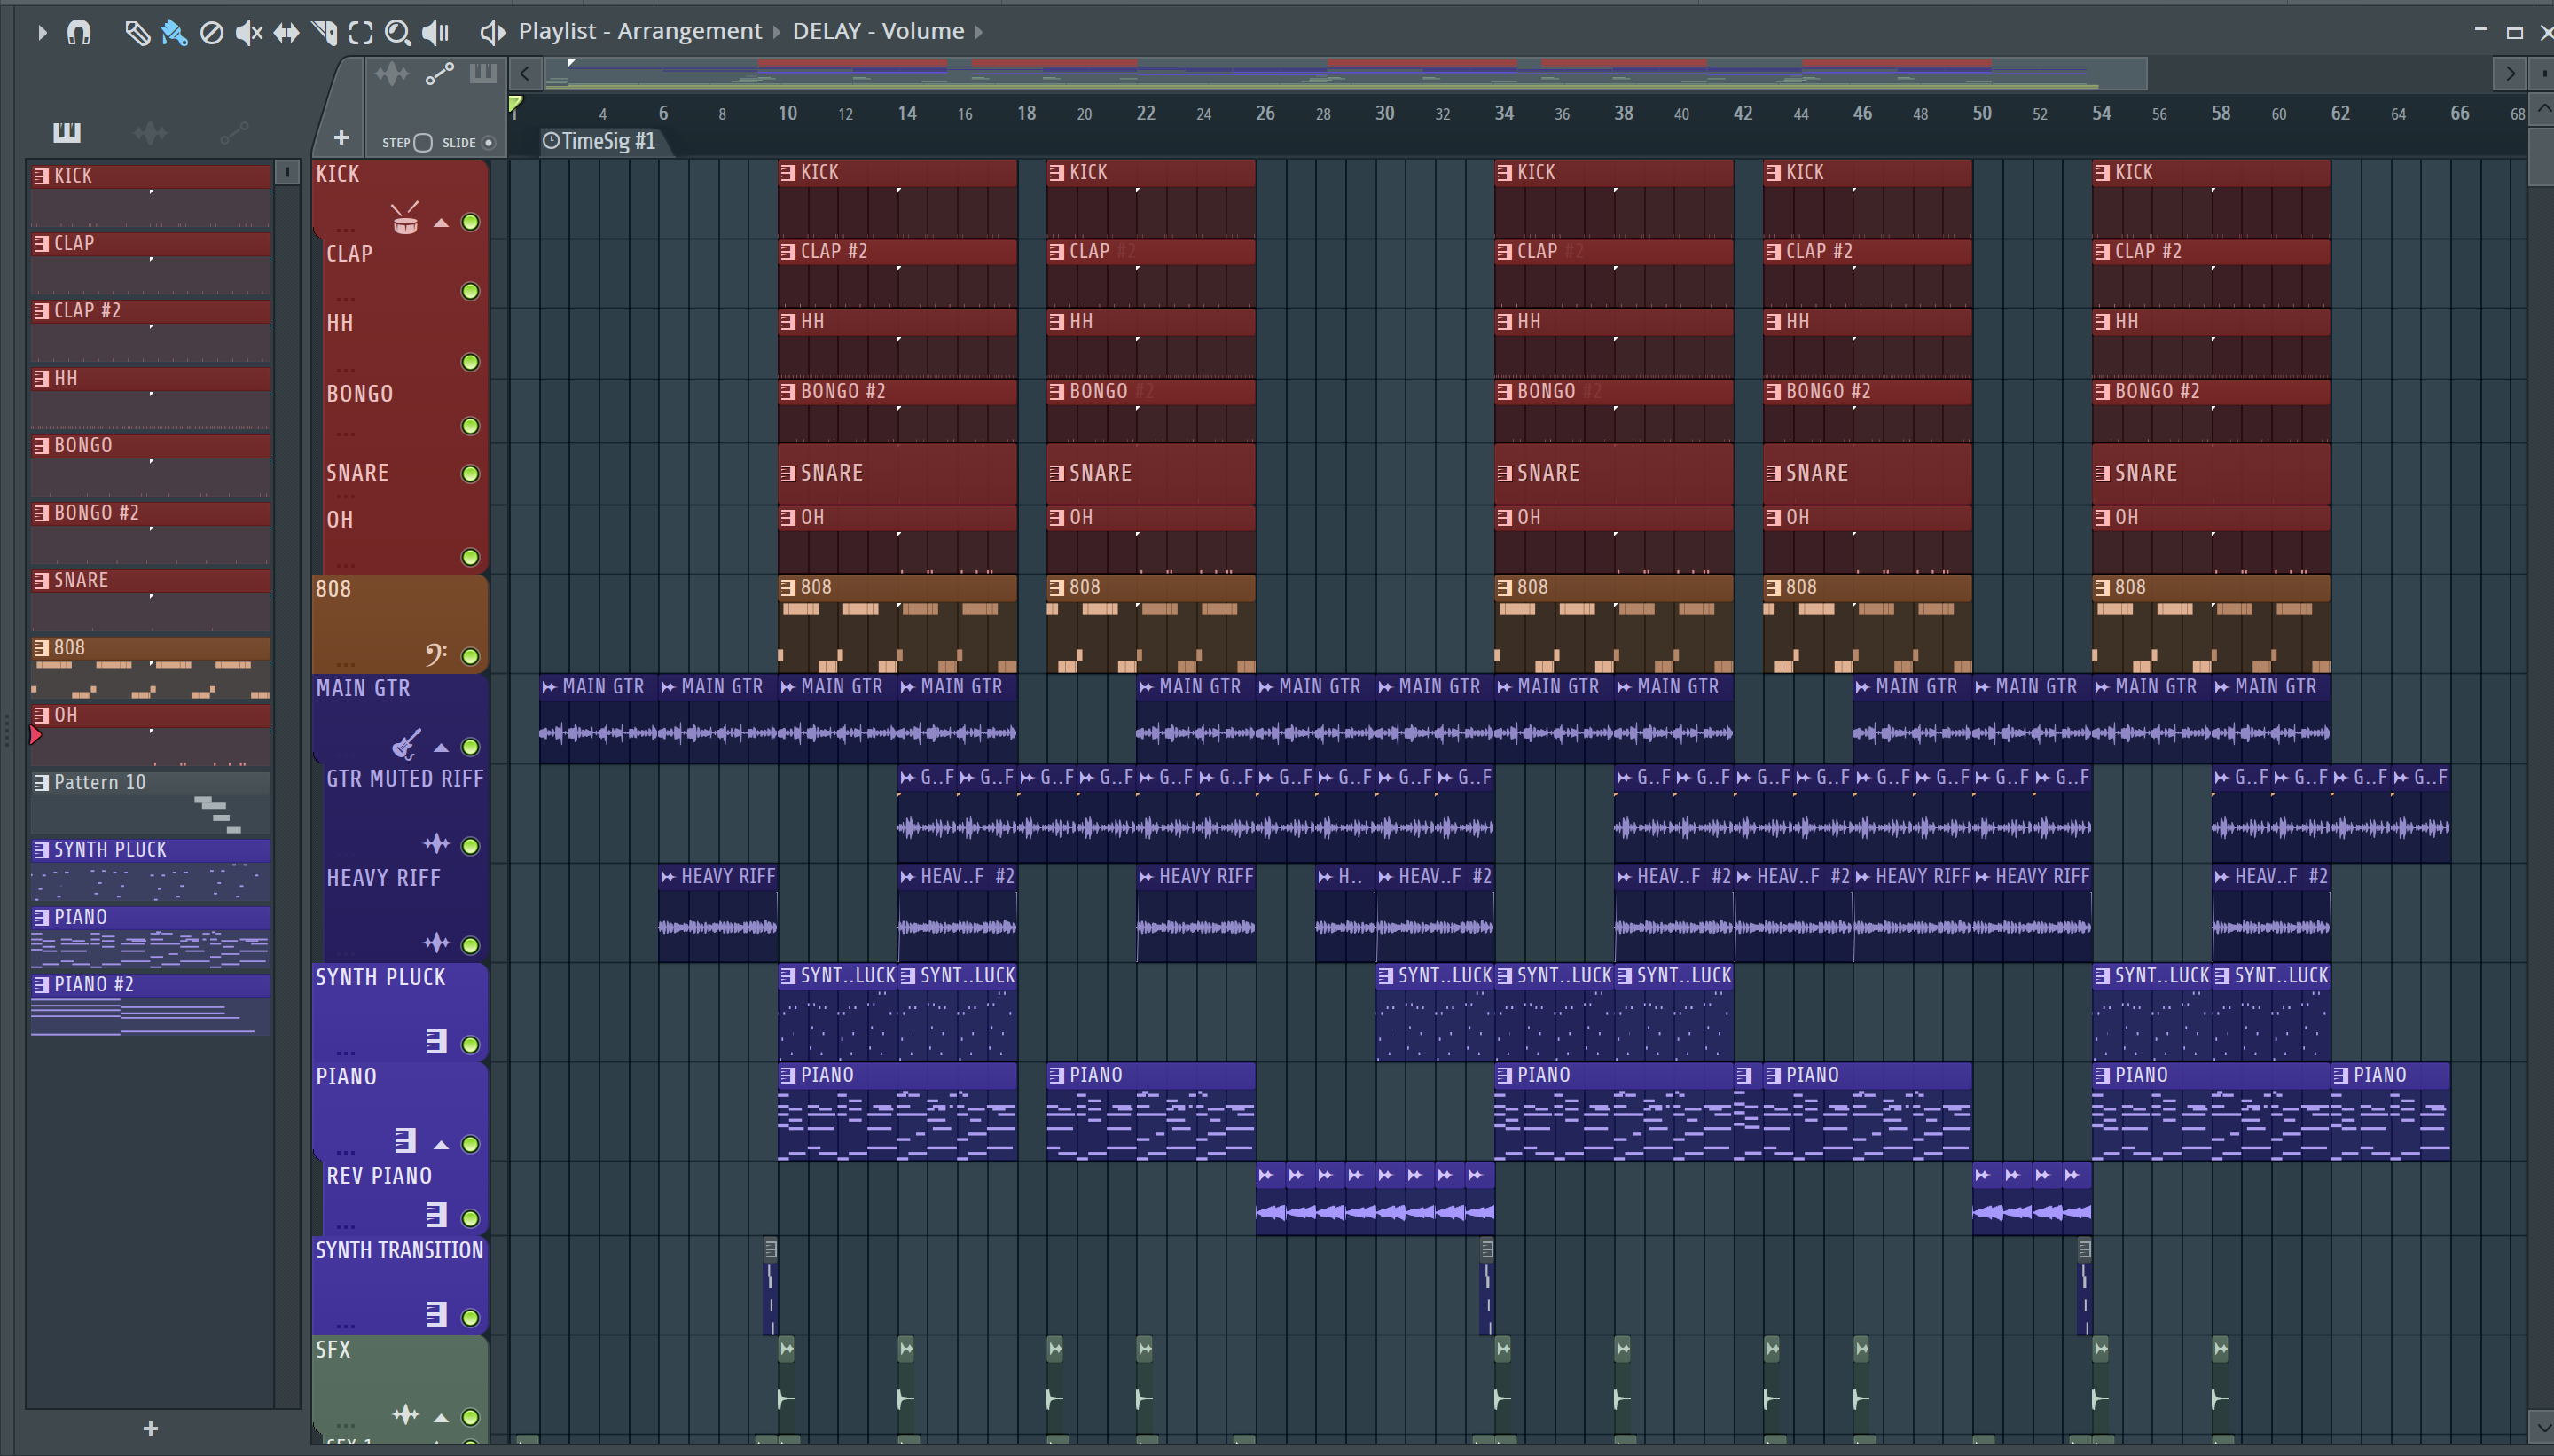The height and width of the screenshot is (1456, 2554).
Task: Collapse the SFX track group
Action: point(441,1417)
